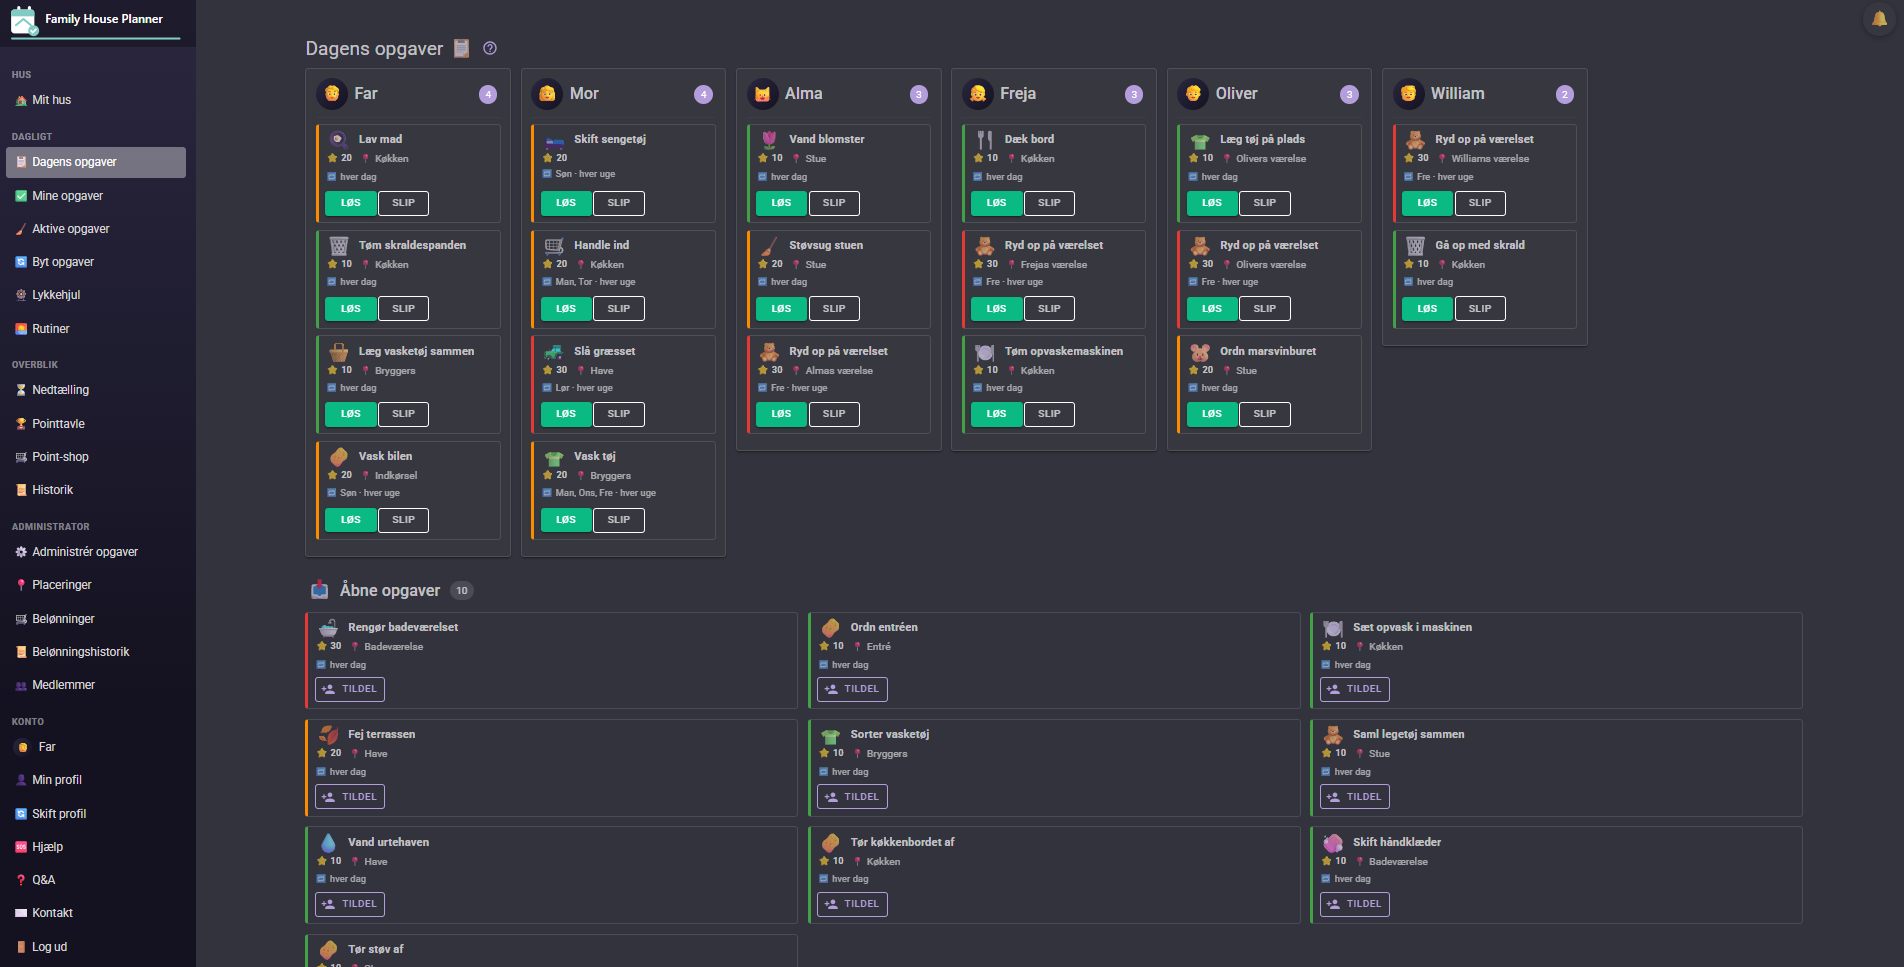Open the Kontakt page
1904x967 pixels.
[x=96, y=913]
